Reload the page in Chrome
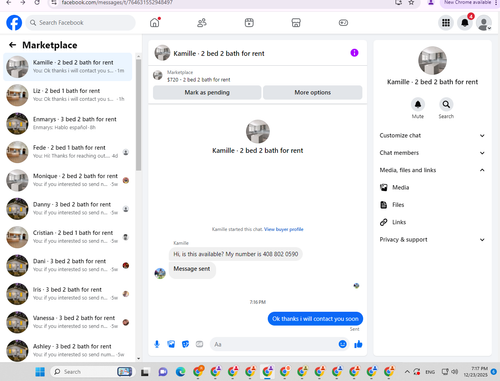The height and width of the screenshot is (381, 500). pos(37,2)
